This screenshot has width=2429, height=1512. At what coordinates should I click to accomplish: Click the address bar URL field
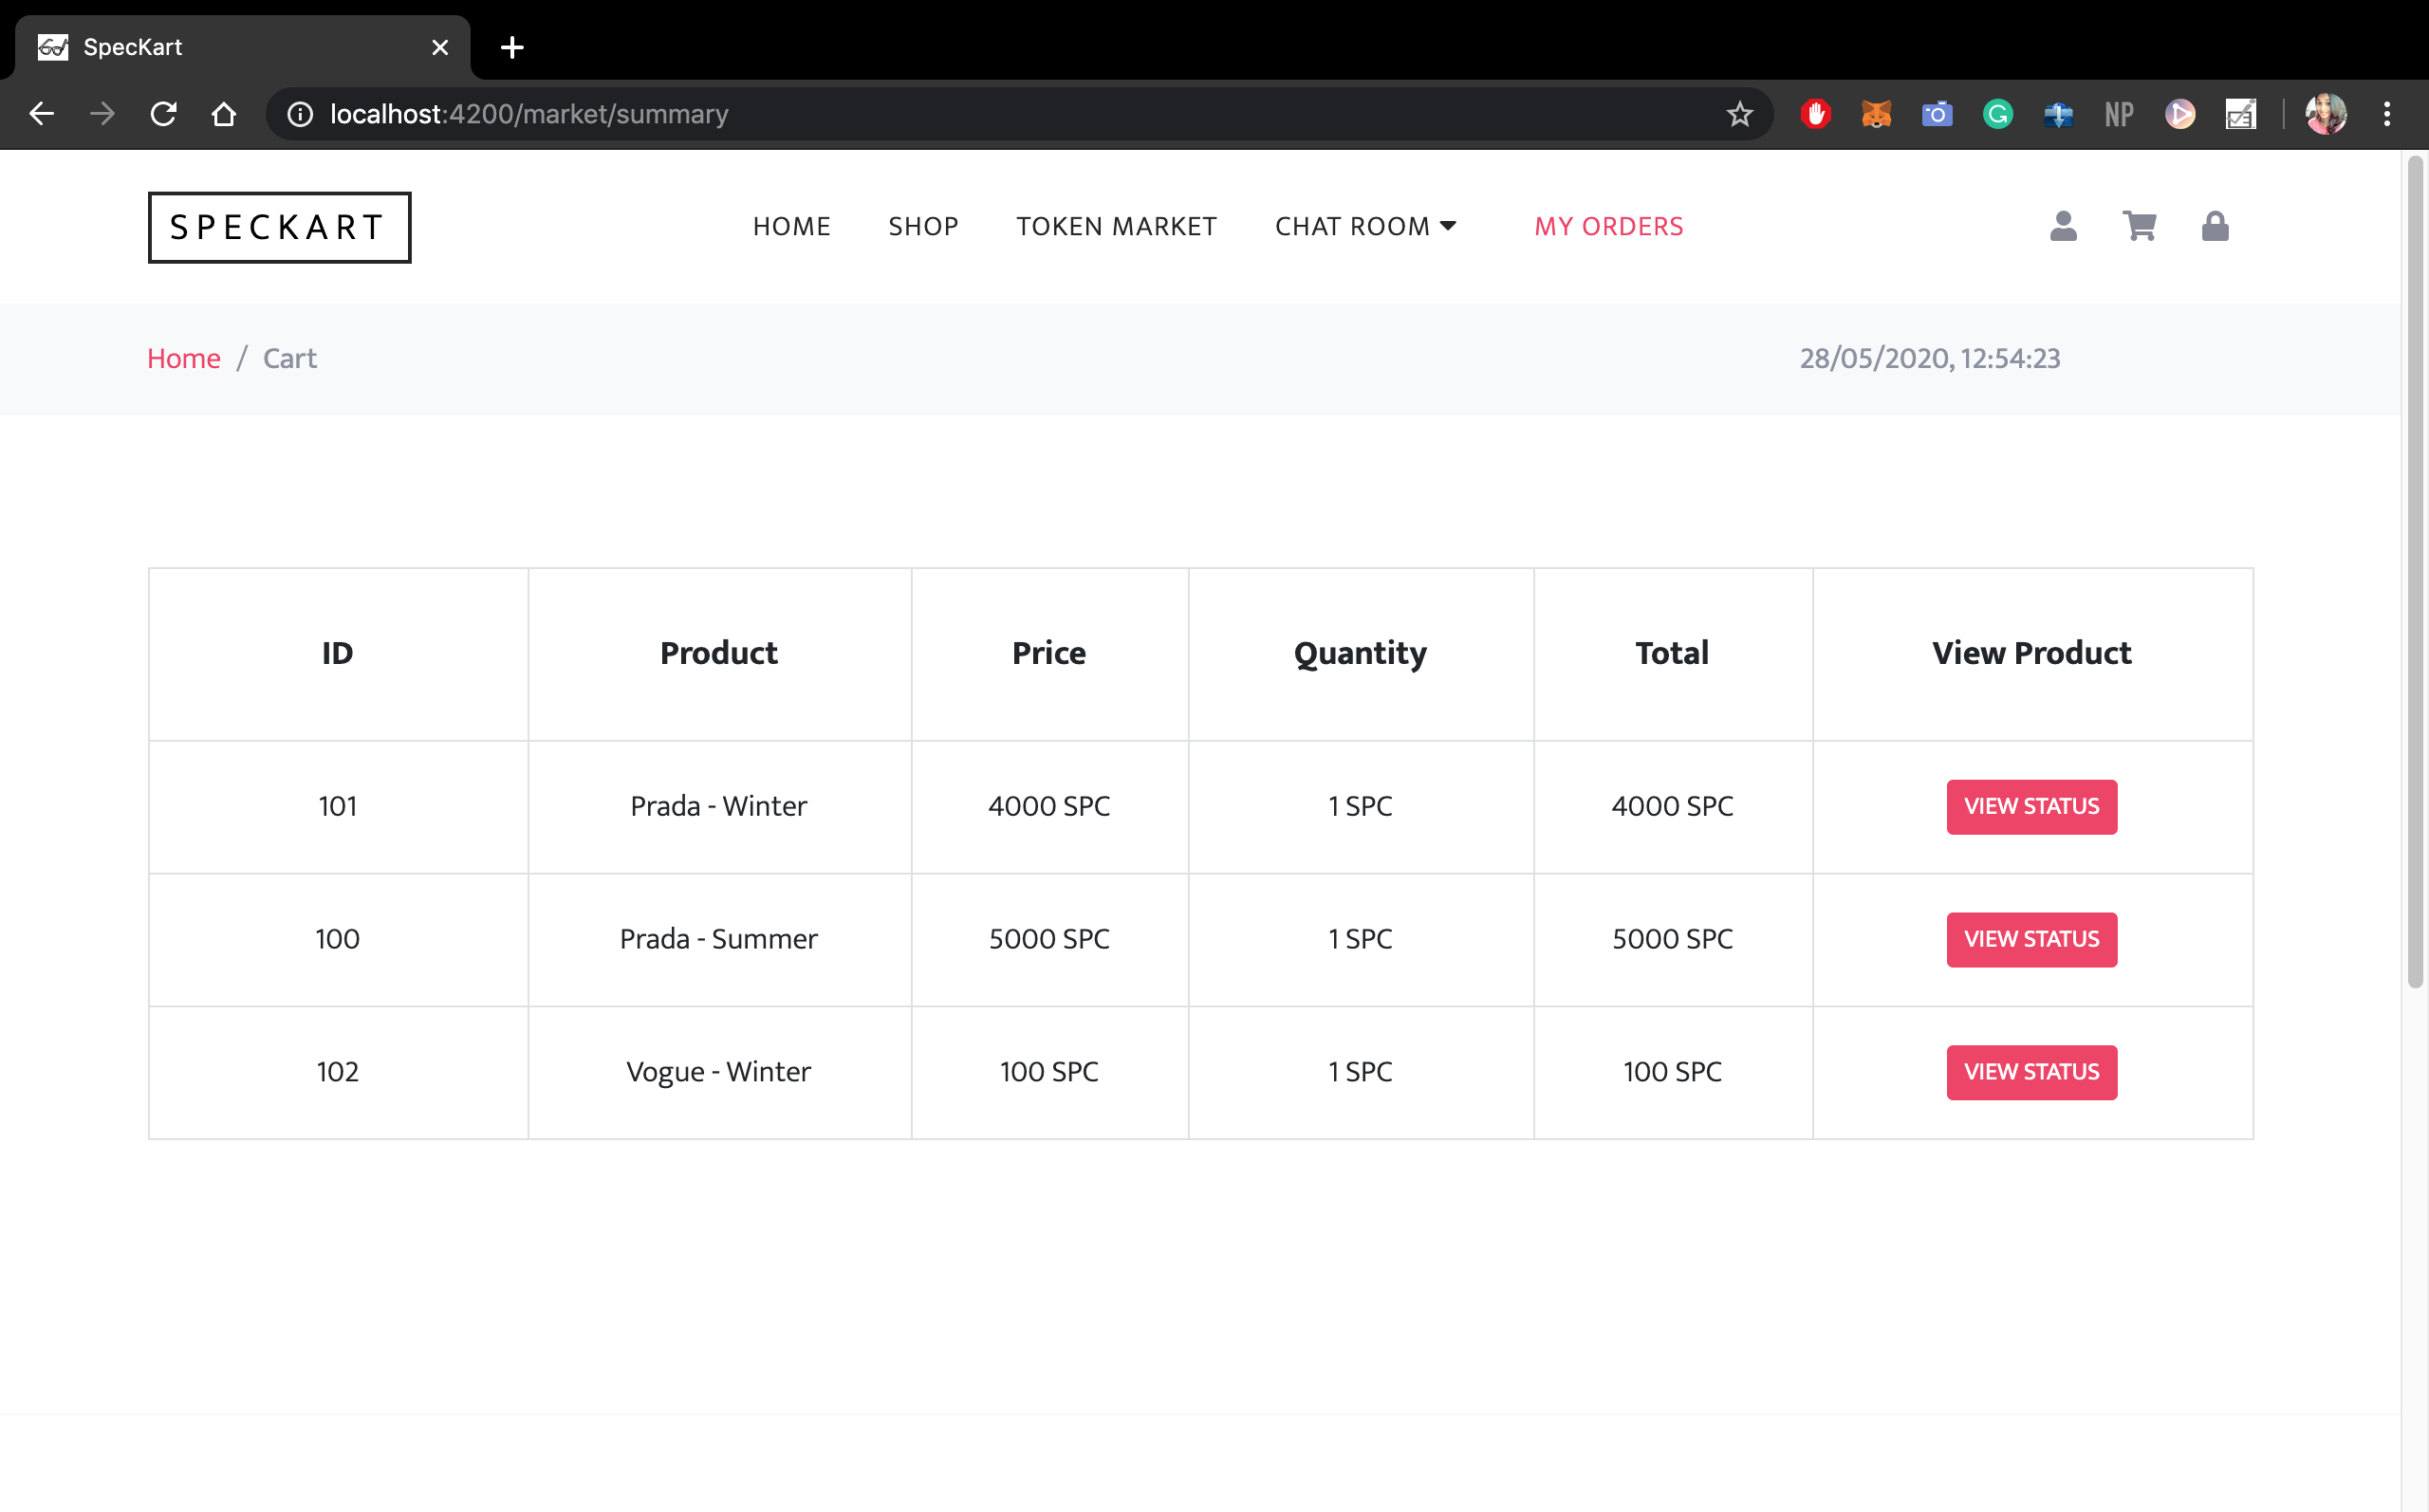[900, 114]
